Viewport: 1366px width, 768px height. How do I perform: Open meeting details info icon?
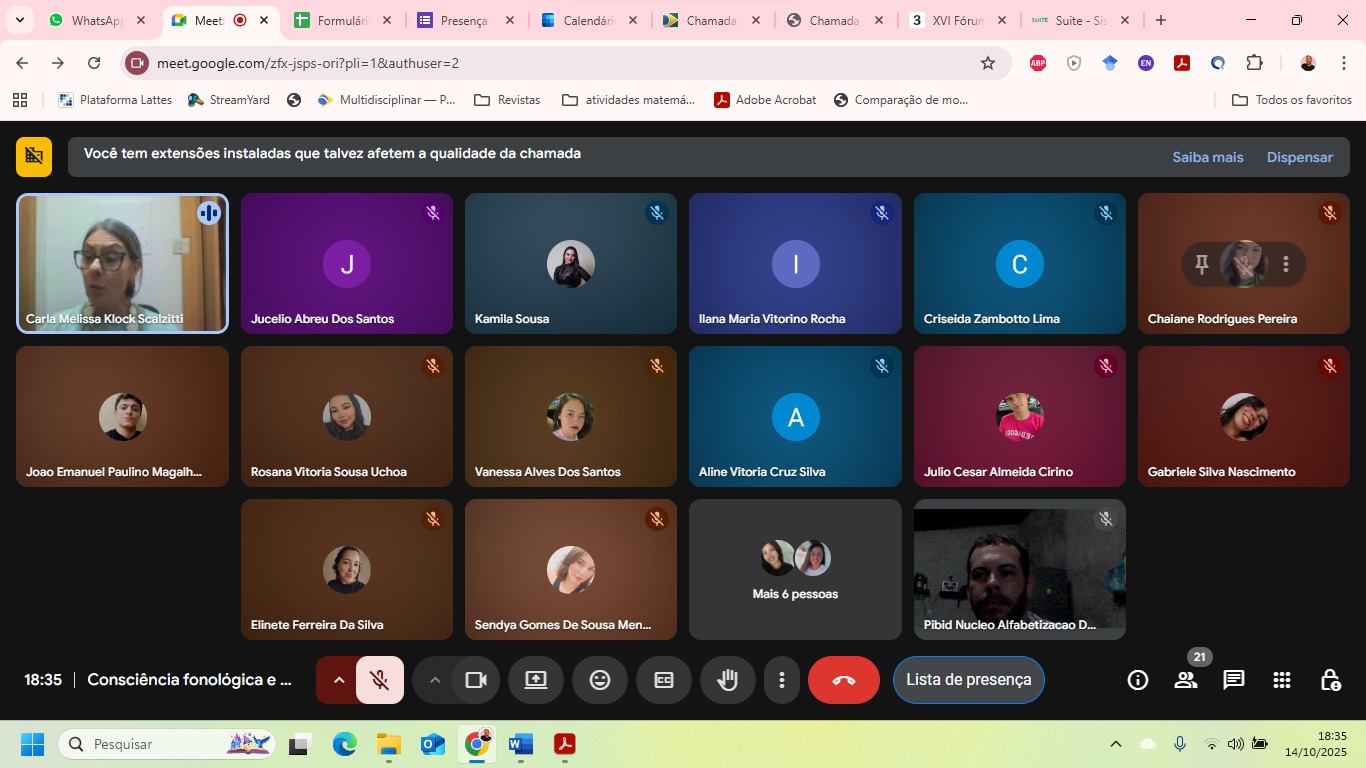click(1138, 680)
